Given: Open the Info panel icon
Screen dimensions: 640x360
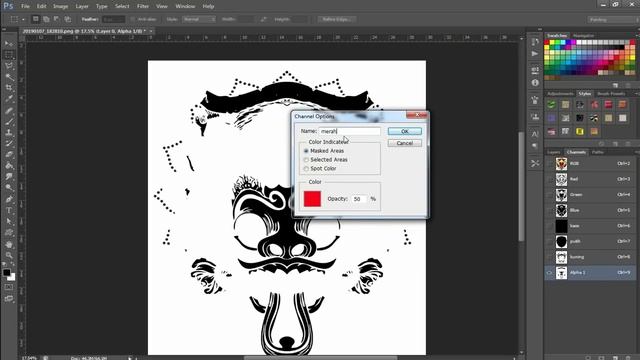Looking at the screenshot, I should 535,82.
